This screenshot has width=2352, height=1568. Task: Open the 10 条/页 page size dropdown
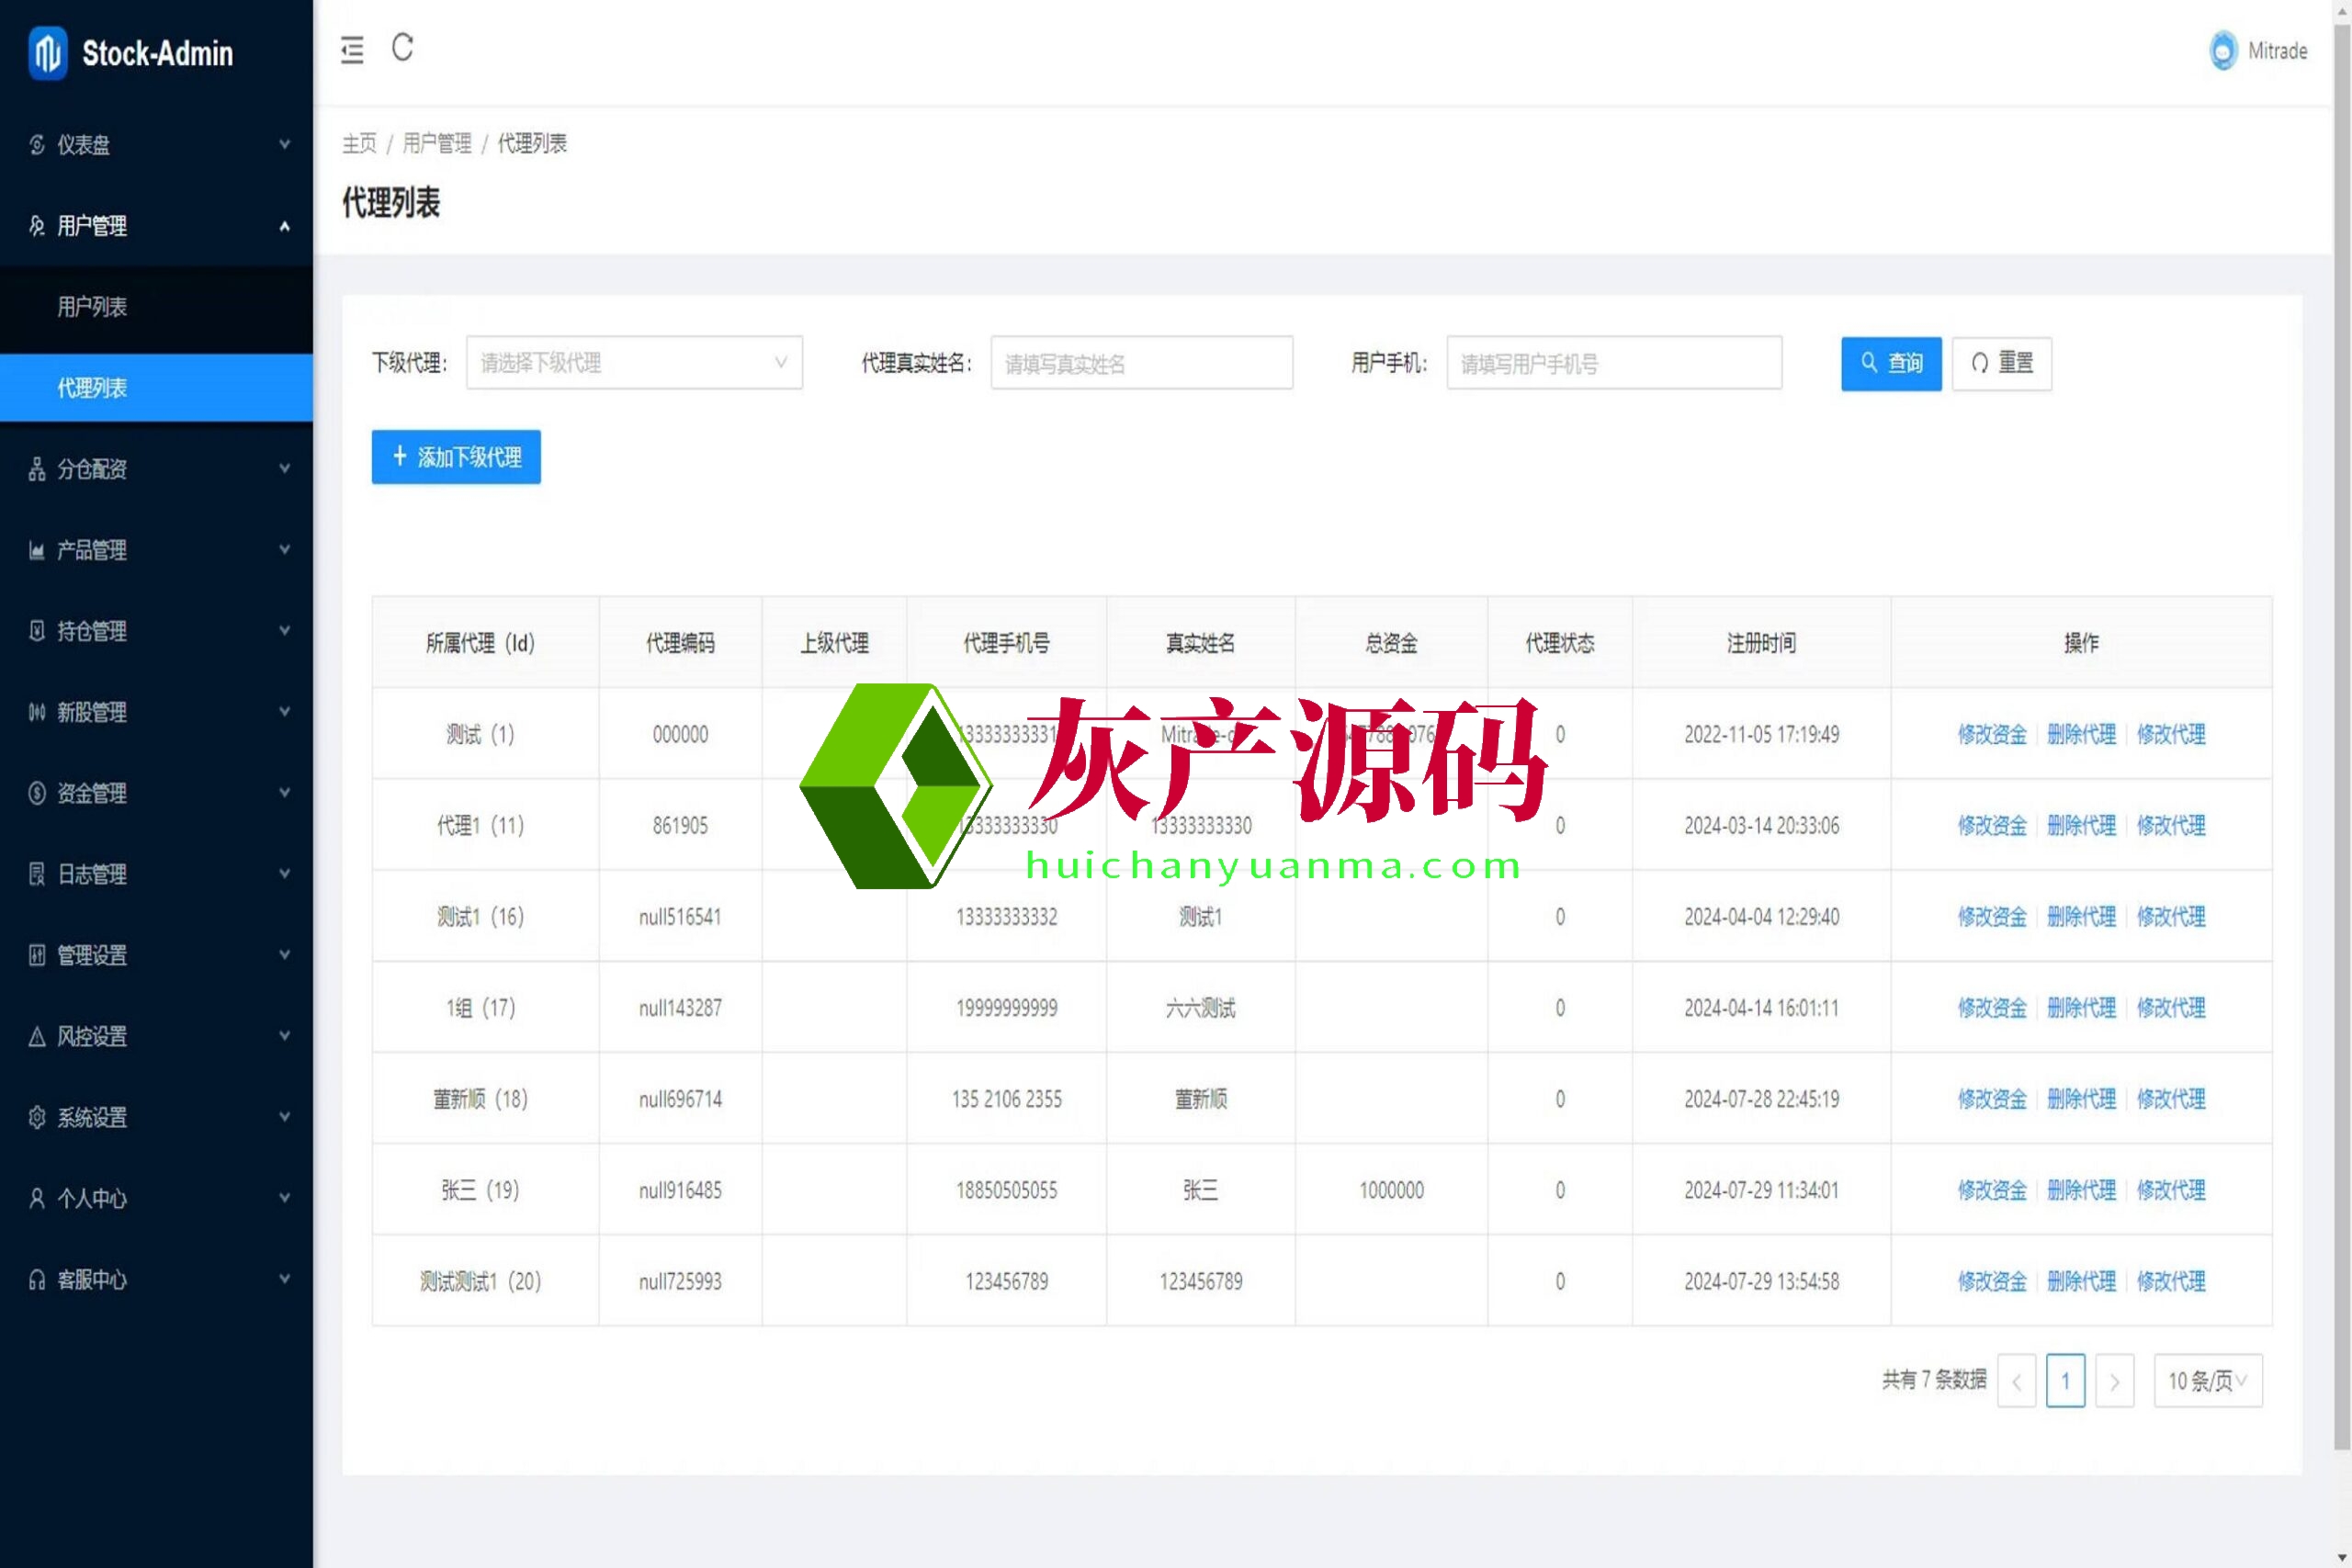(2207, 1380)
